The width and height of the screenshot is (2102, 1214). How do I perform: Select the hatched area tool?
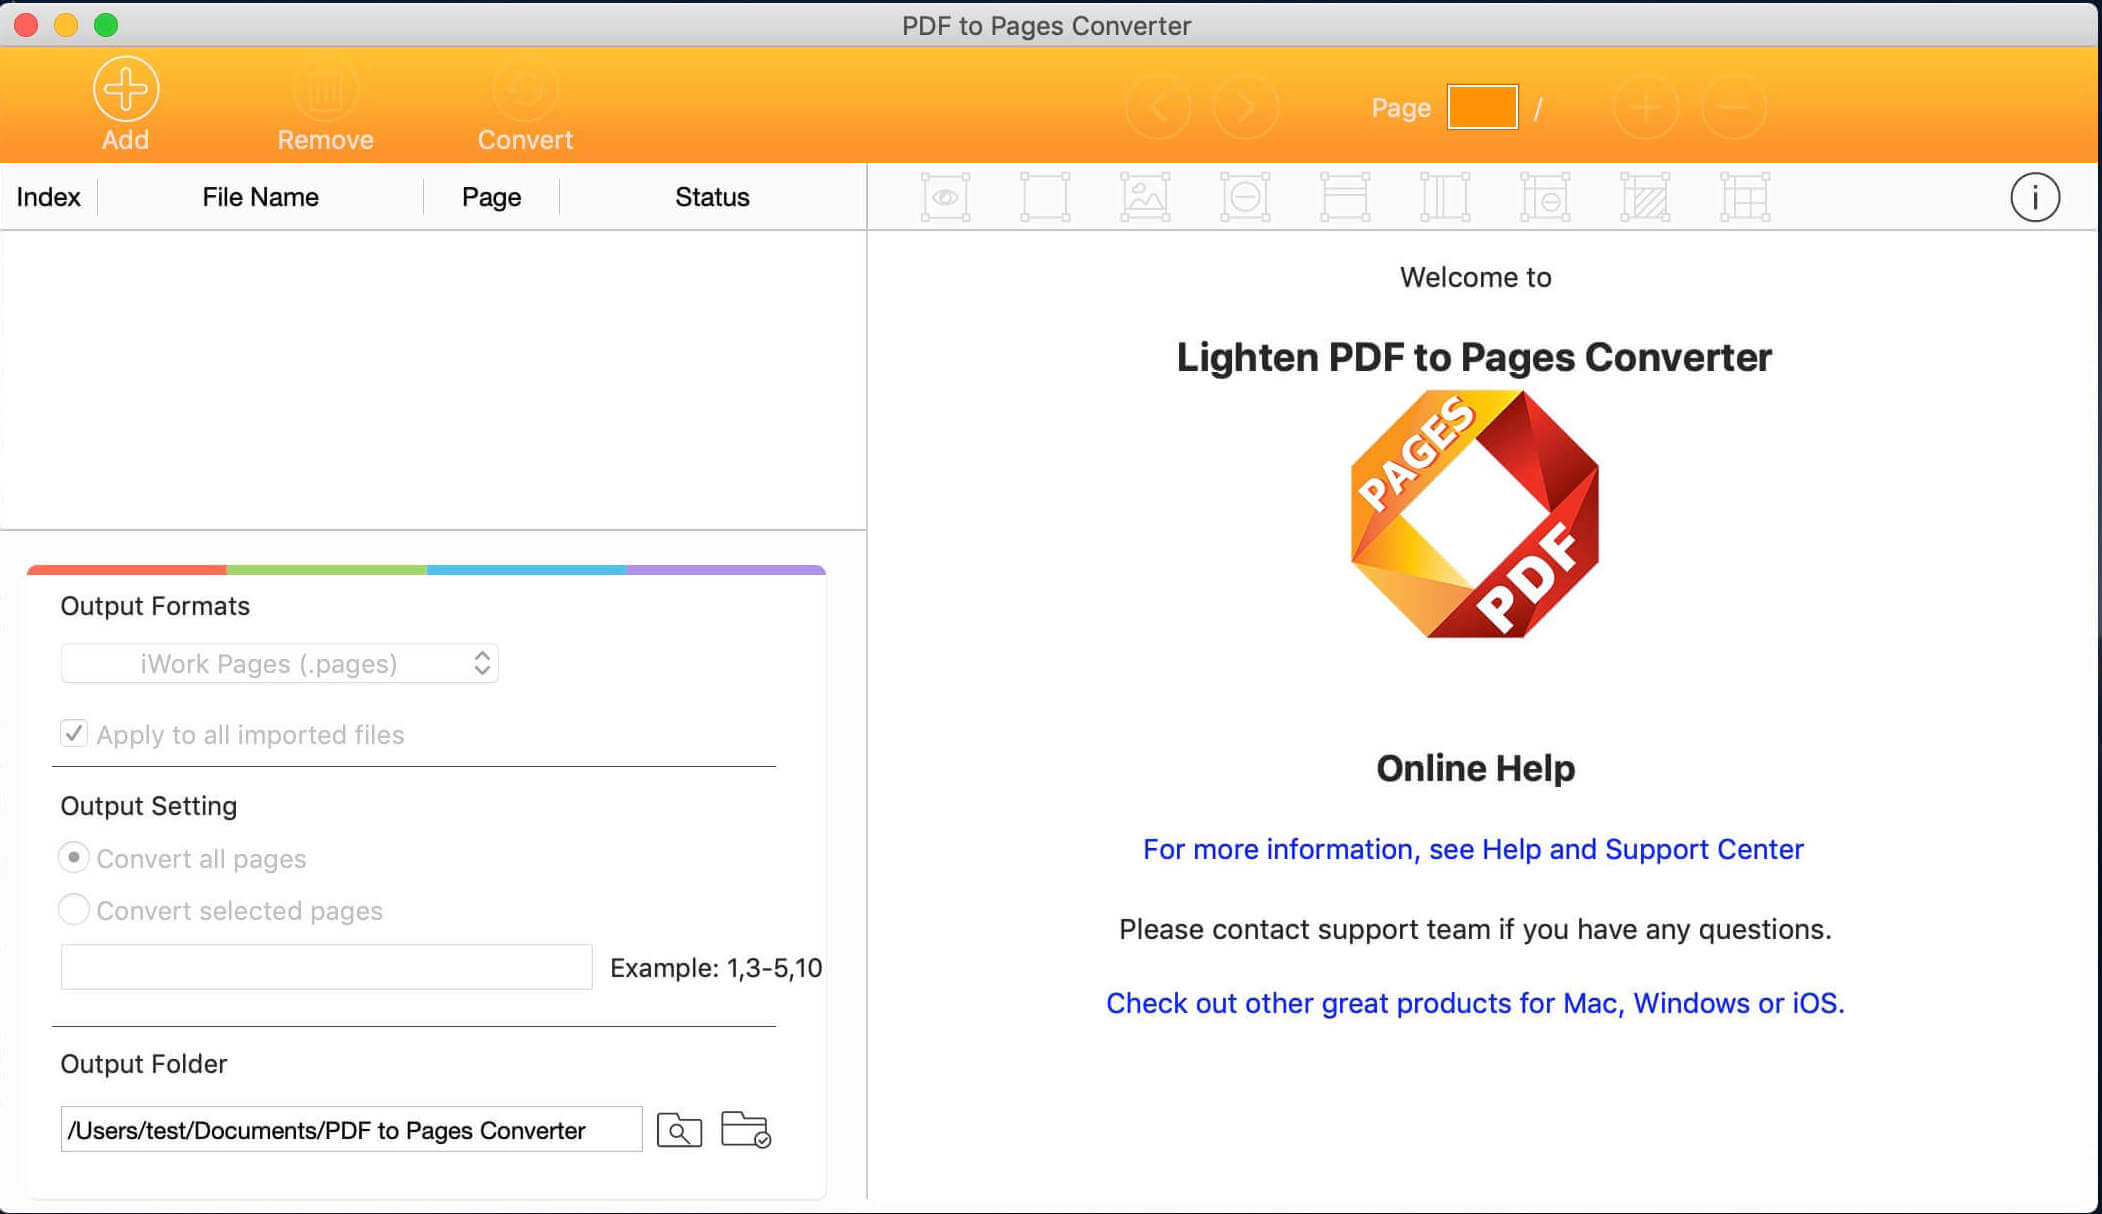[x=1645, y=197]
